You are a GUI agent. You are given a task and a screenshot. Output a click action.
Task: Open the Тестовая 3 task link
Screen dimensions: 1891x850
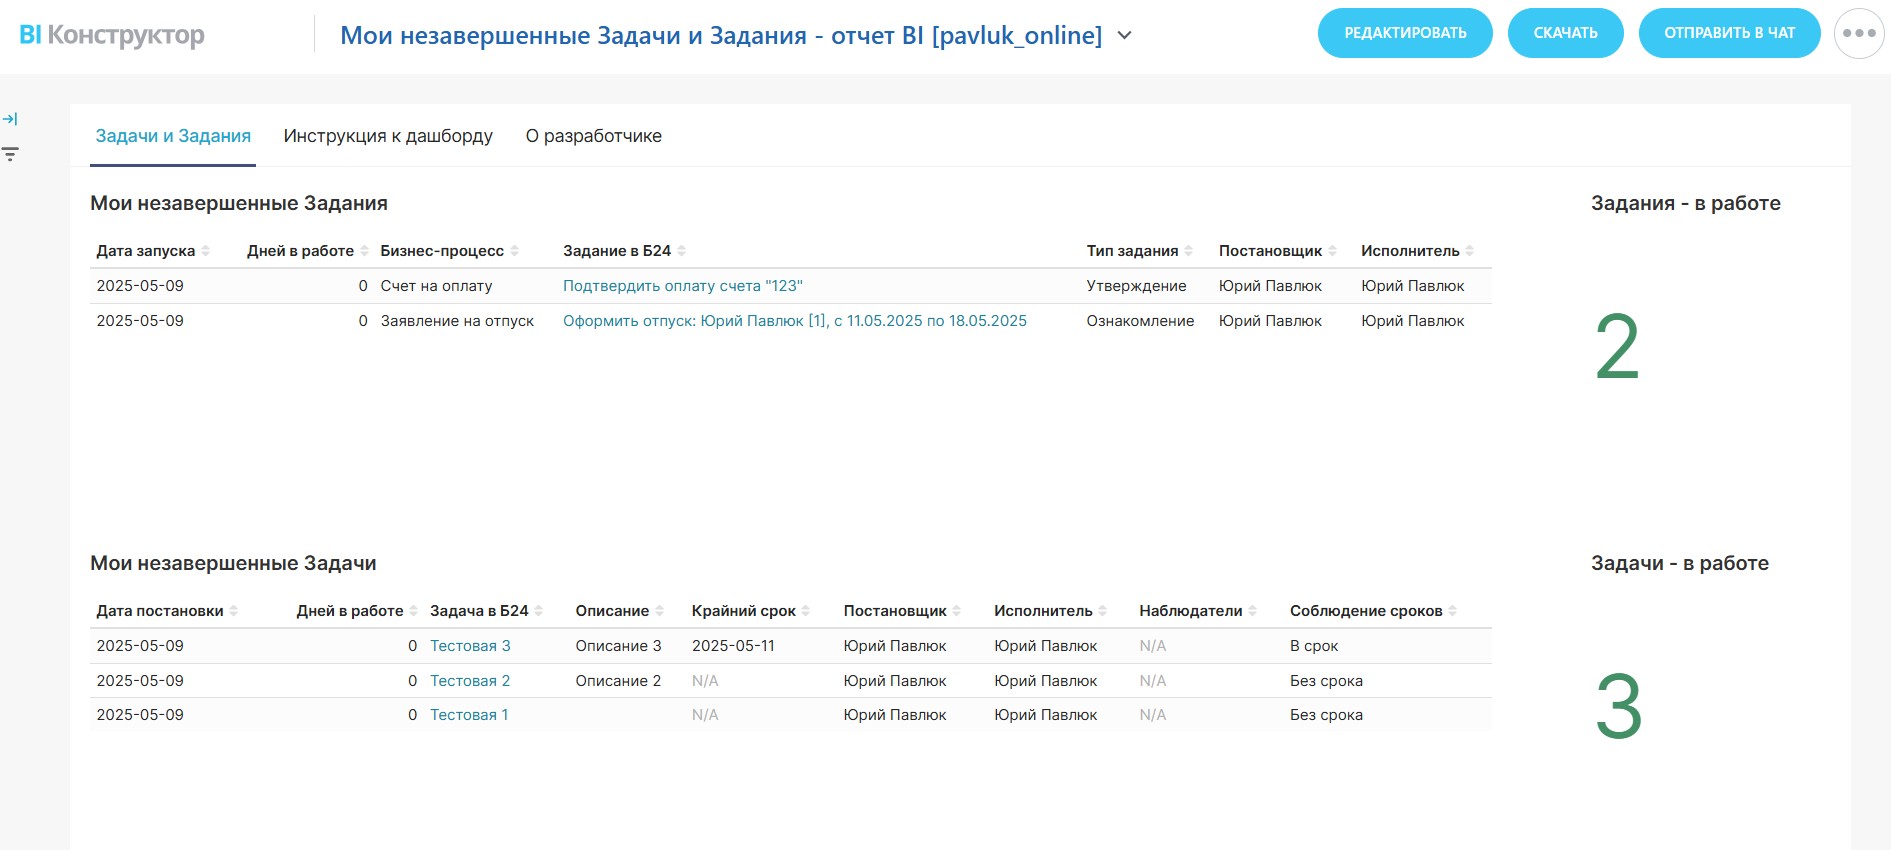coord(470,646)
